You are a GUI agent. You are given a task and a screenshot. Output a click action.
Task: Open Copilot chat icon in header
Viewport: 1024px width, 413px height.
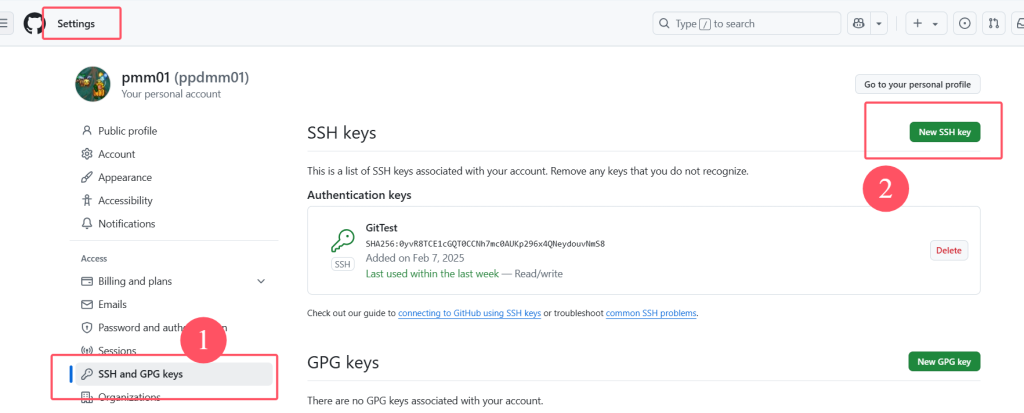pos(858,23)
